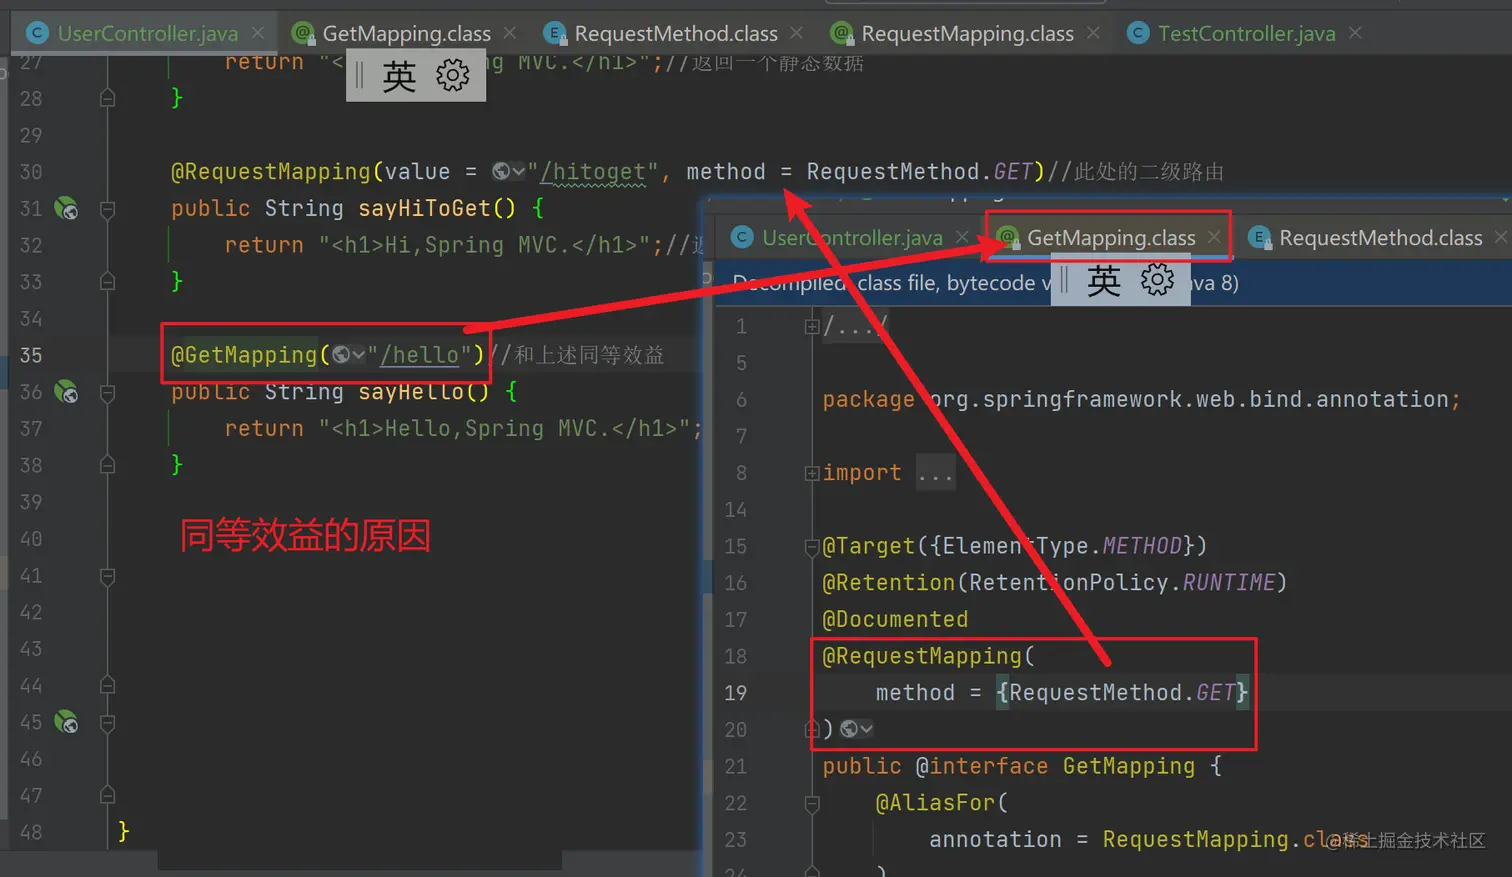Click @Target annotation on line 15
Image resolution: width=1512 pixels, height=877 pixels.
(x=868, y=546)
